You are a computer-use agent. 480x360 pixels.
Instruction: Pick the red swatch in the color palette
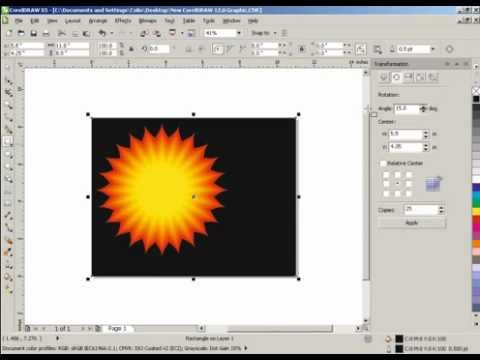(476, 220)
